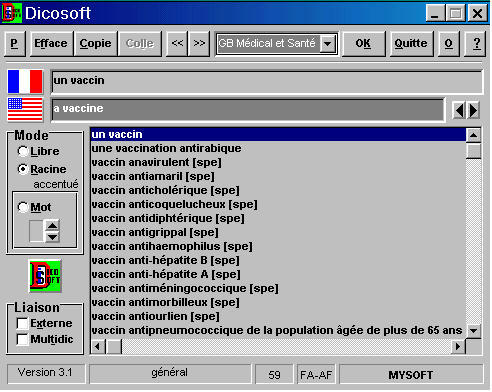
Task: Select 'vaccin antiamaril [spe]' entry
Action: (x=278, y=176)
